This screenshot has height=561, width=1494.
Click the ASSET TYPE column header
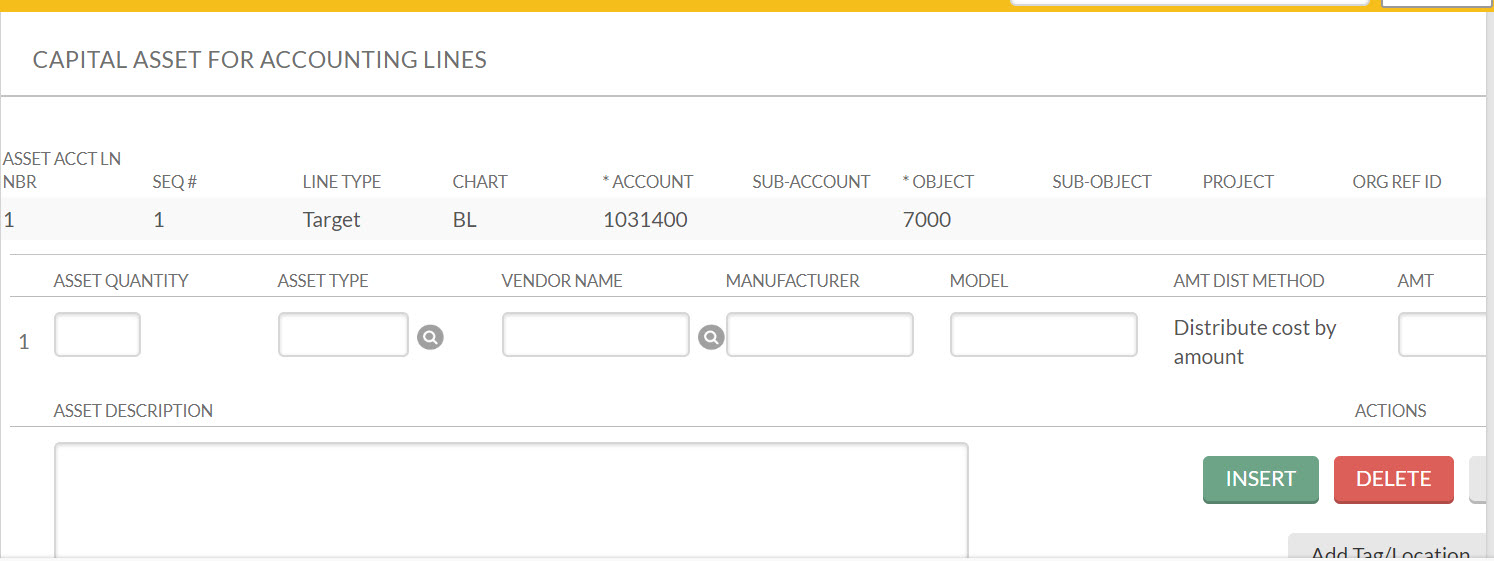click(323, 281)
